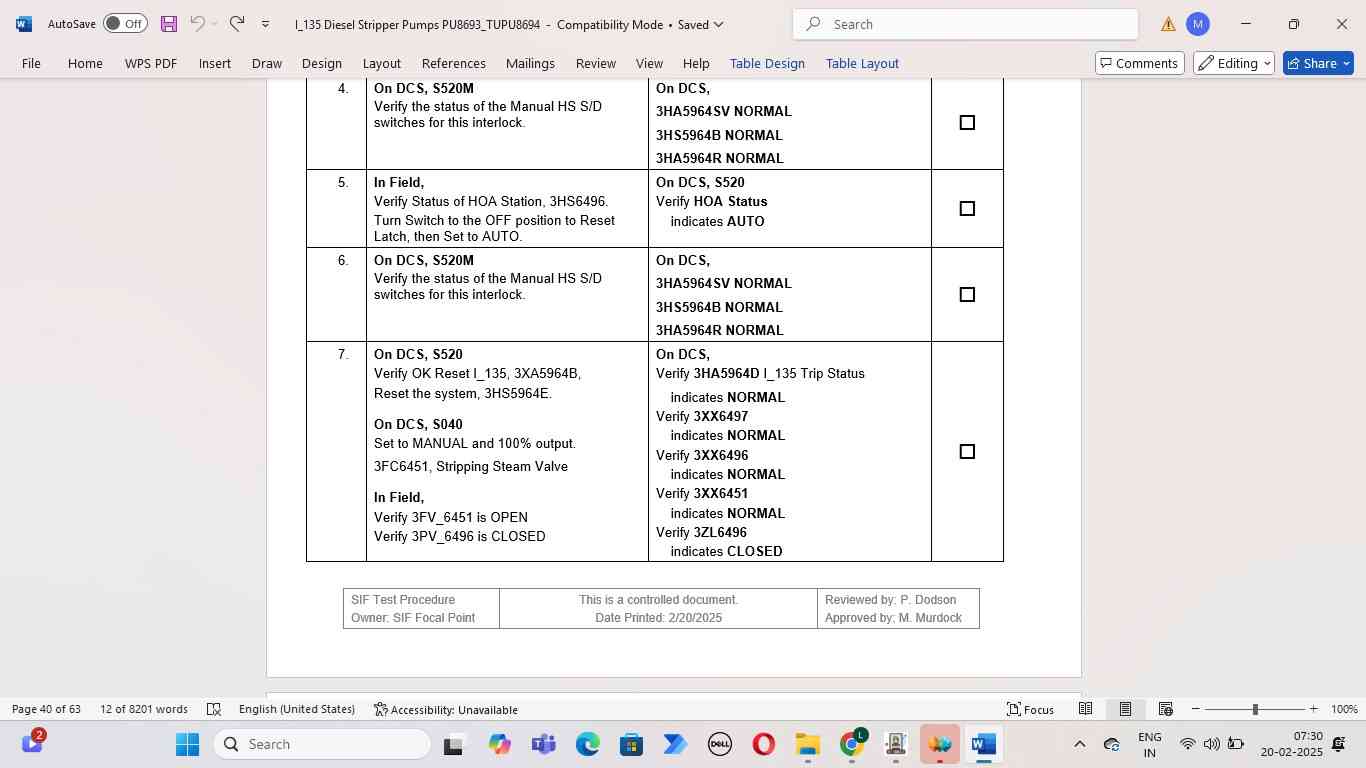The height and width of the screenshot is (768, 1366).
Task: Open Google Chrome from taskbar
Action: tap(851, 744)
